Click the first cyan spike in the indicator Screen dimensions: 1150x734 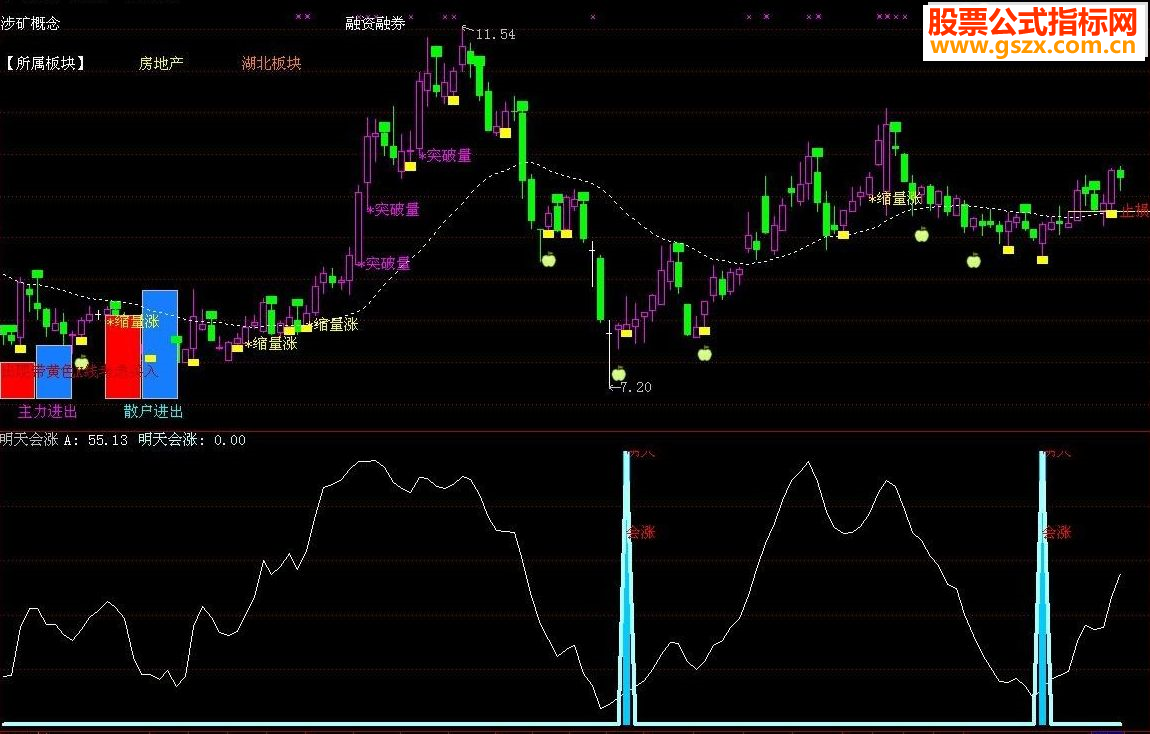pos(626,588)
